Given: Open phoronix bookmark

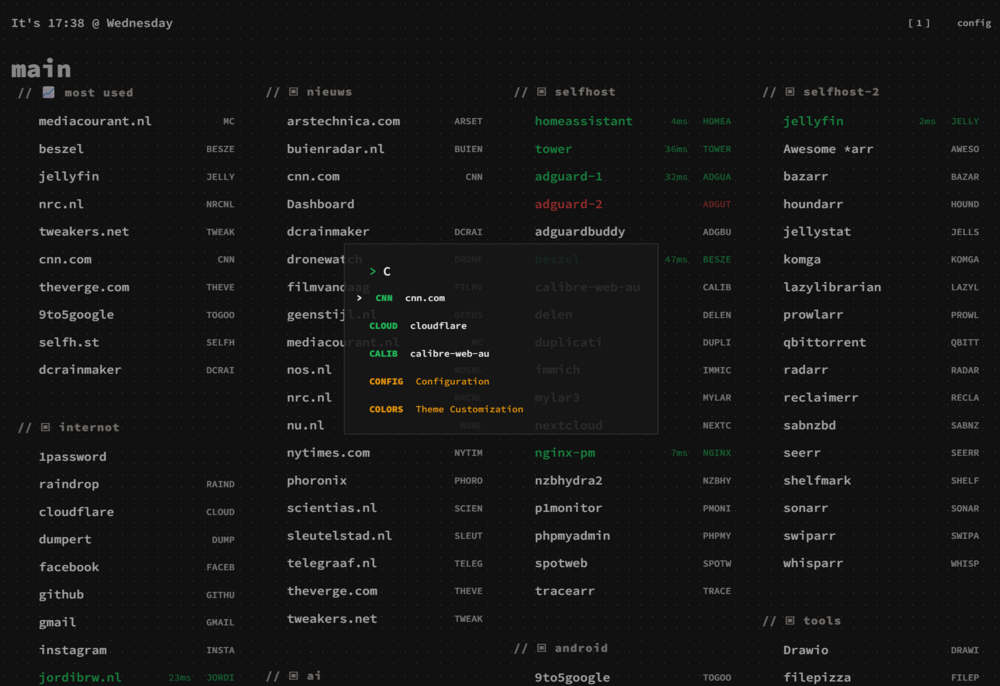Looking at the screenshot, I should coord(316,480).
